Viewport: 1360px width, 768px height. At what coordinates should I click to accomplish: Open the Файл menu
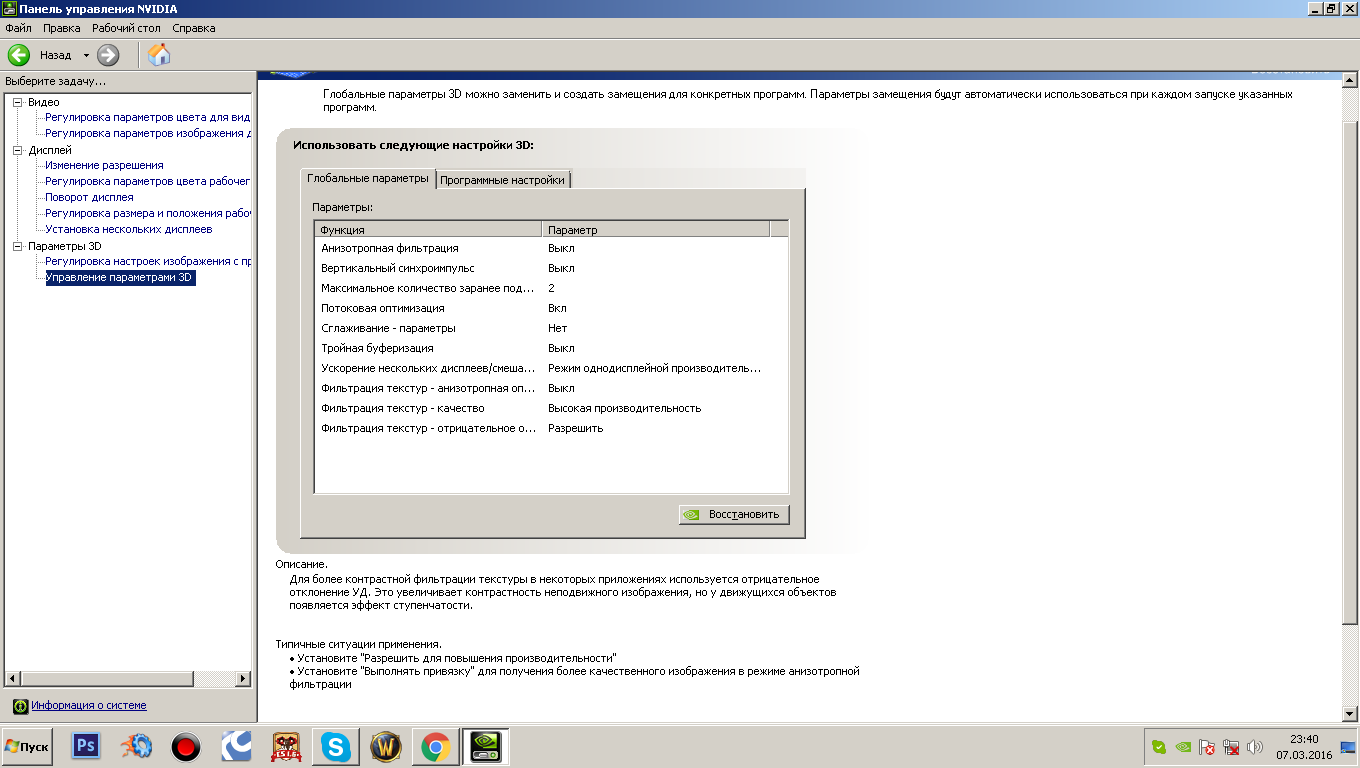pyautogui.click(x=18, y=28)
